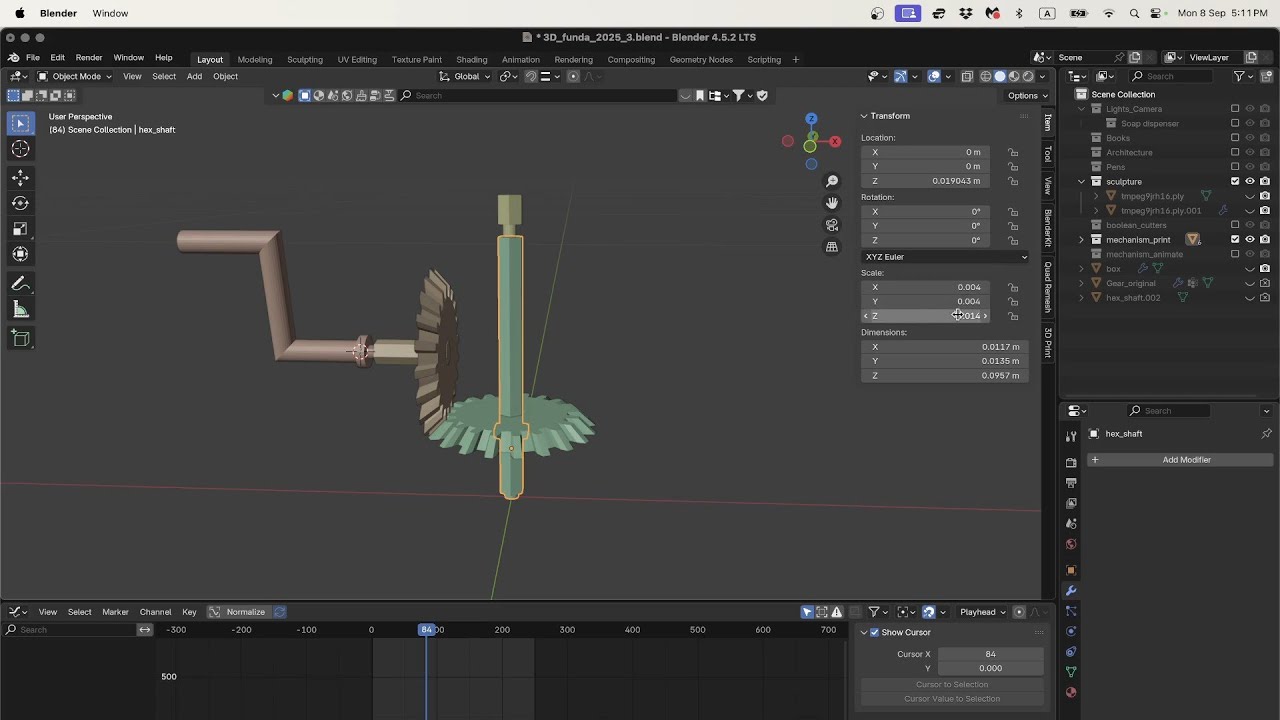This screenshot has height=720, width=1280.
Task: Click the Cursor X frame field
Action: 990,654
